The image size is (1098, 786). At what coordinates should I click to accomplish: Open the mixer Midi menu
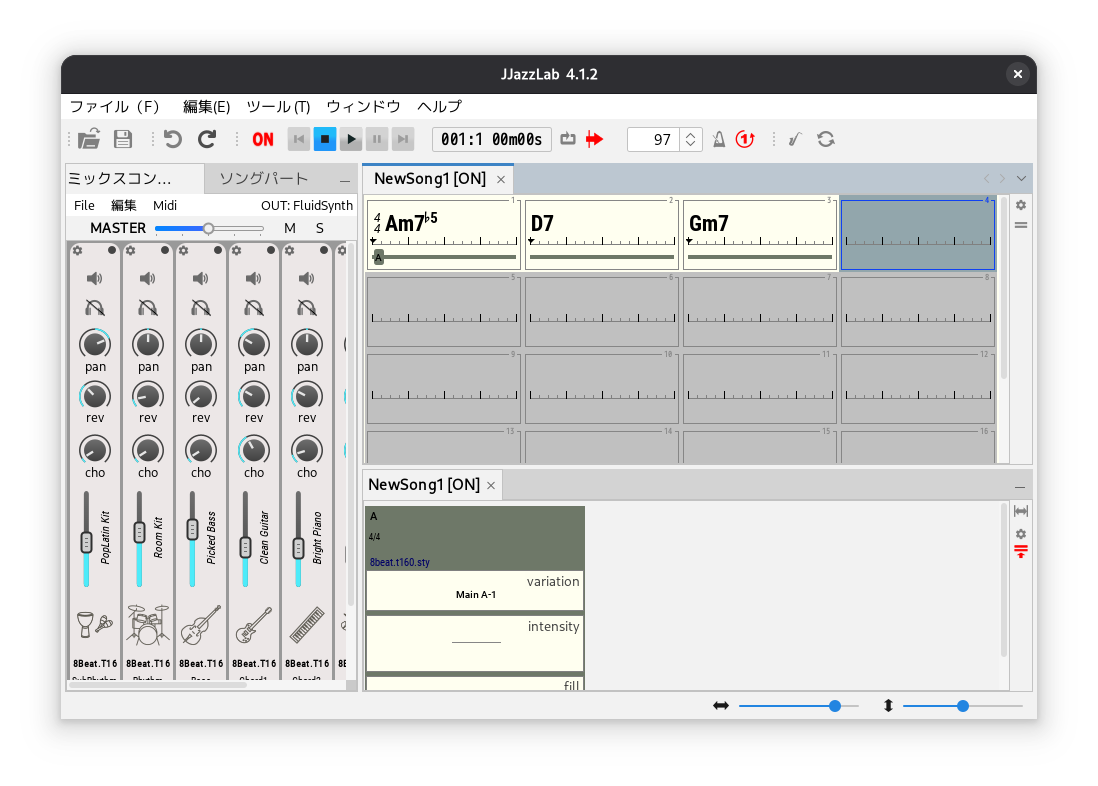coord(165,205)
